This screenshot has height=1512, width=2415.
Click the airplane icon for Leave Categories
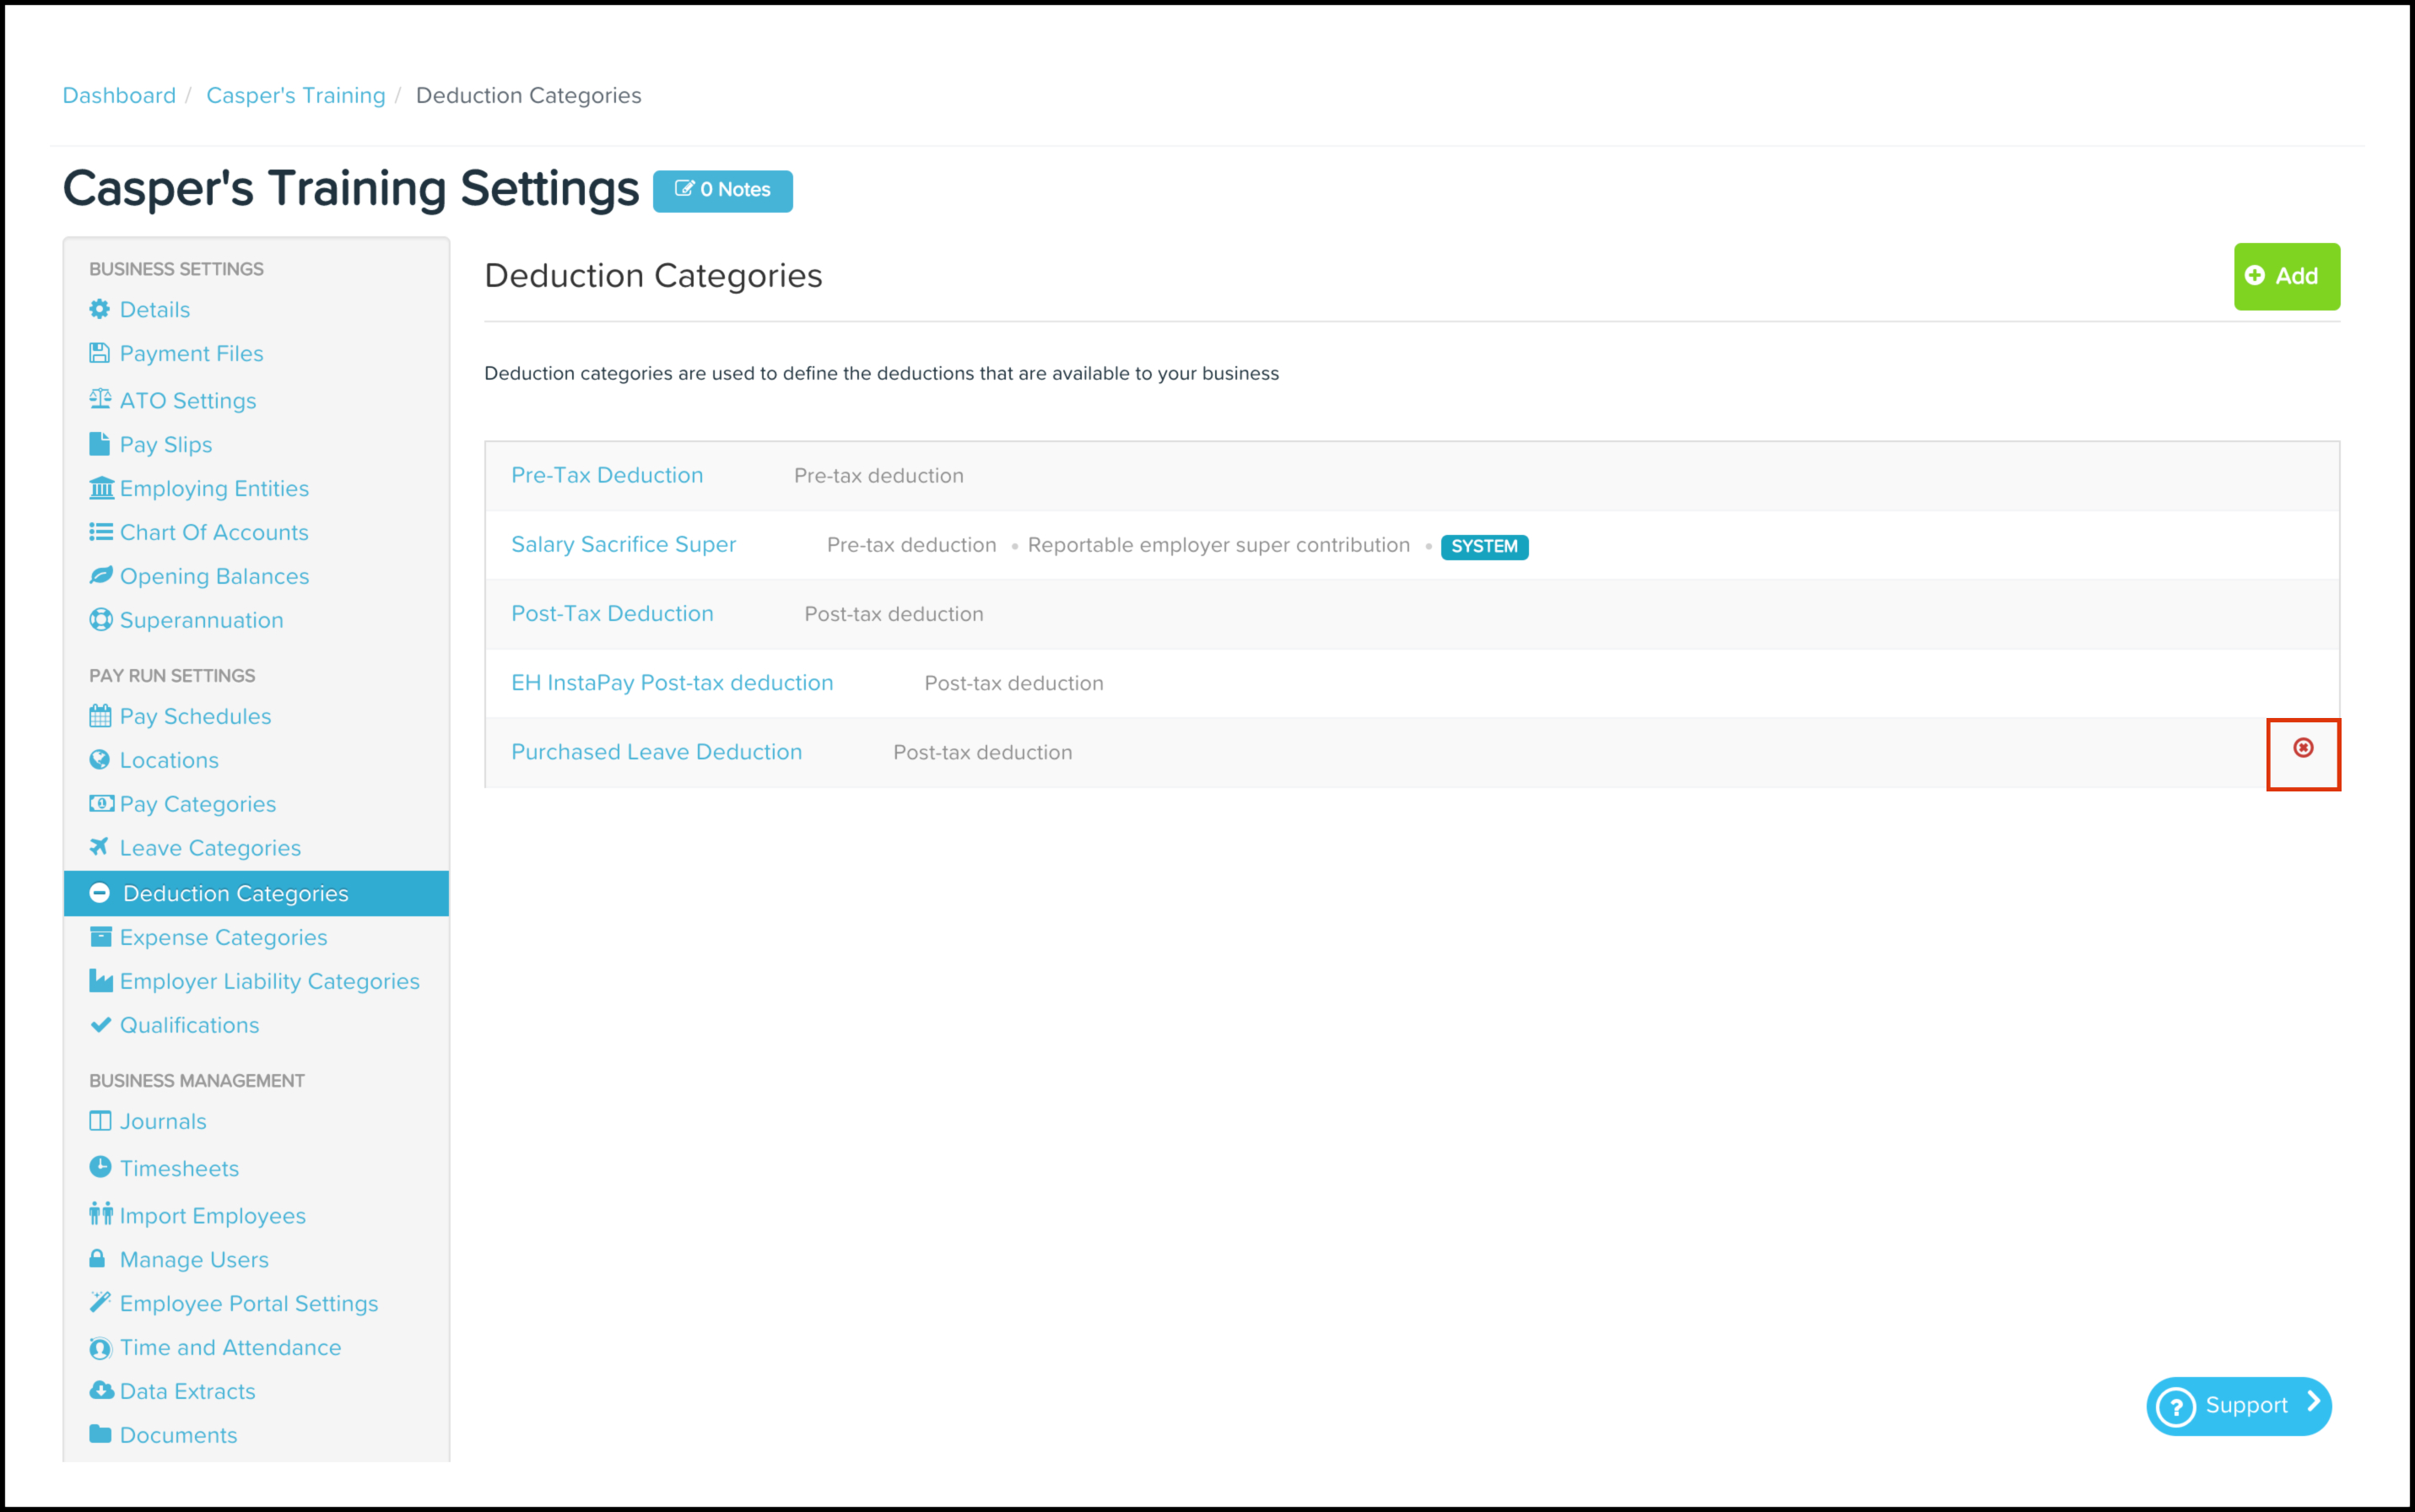[99, 847]
